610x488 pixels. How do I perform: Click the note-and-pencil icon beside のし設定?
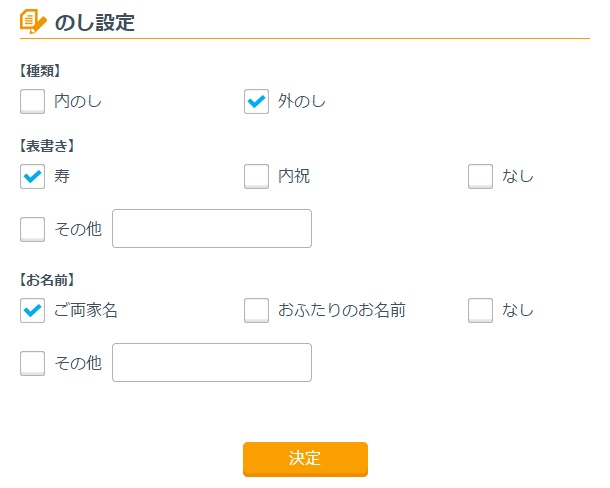pyautogui.click(x=33, y=21)
